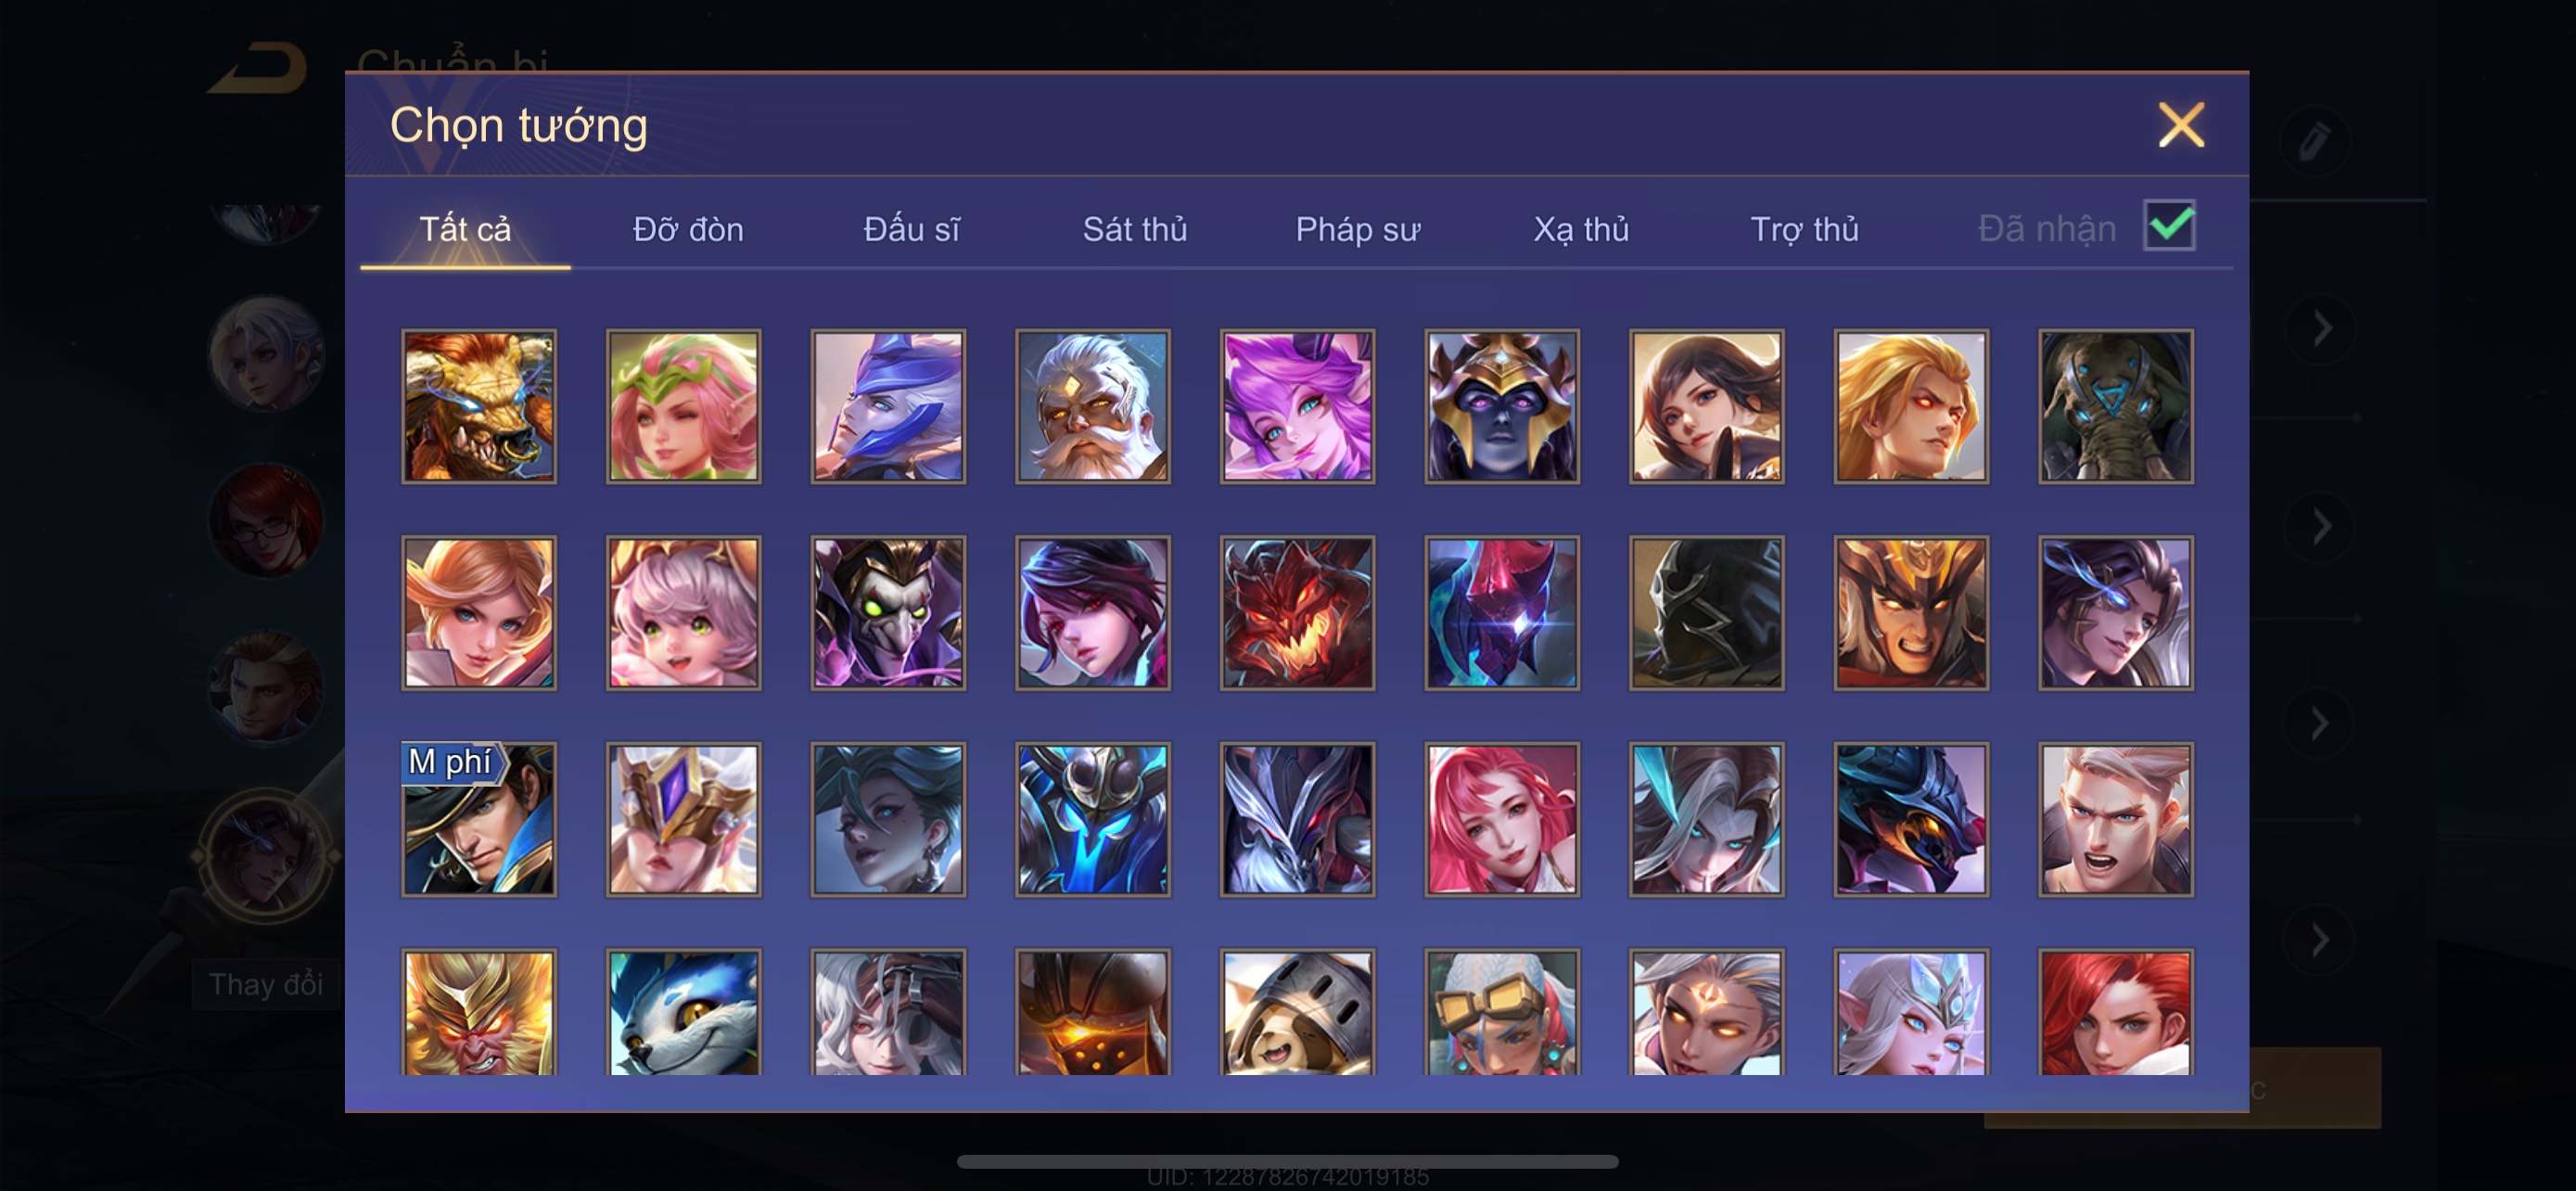2576x1191 pixels.
Task: Switch to the Pháp sư tab
Action: [1357, 229]
